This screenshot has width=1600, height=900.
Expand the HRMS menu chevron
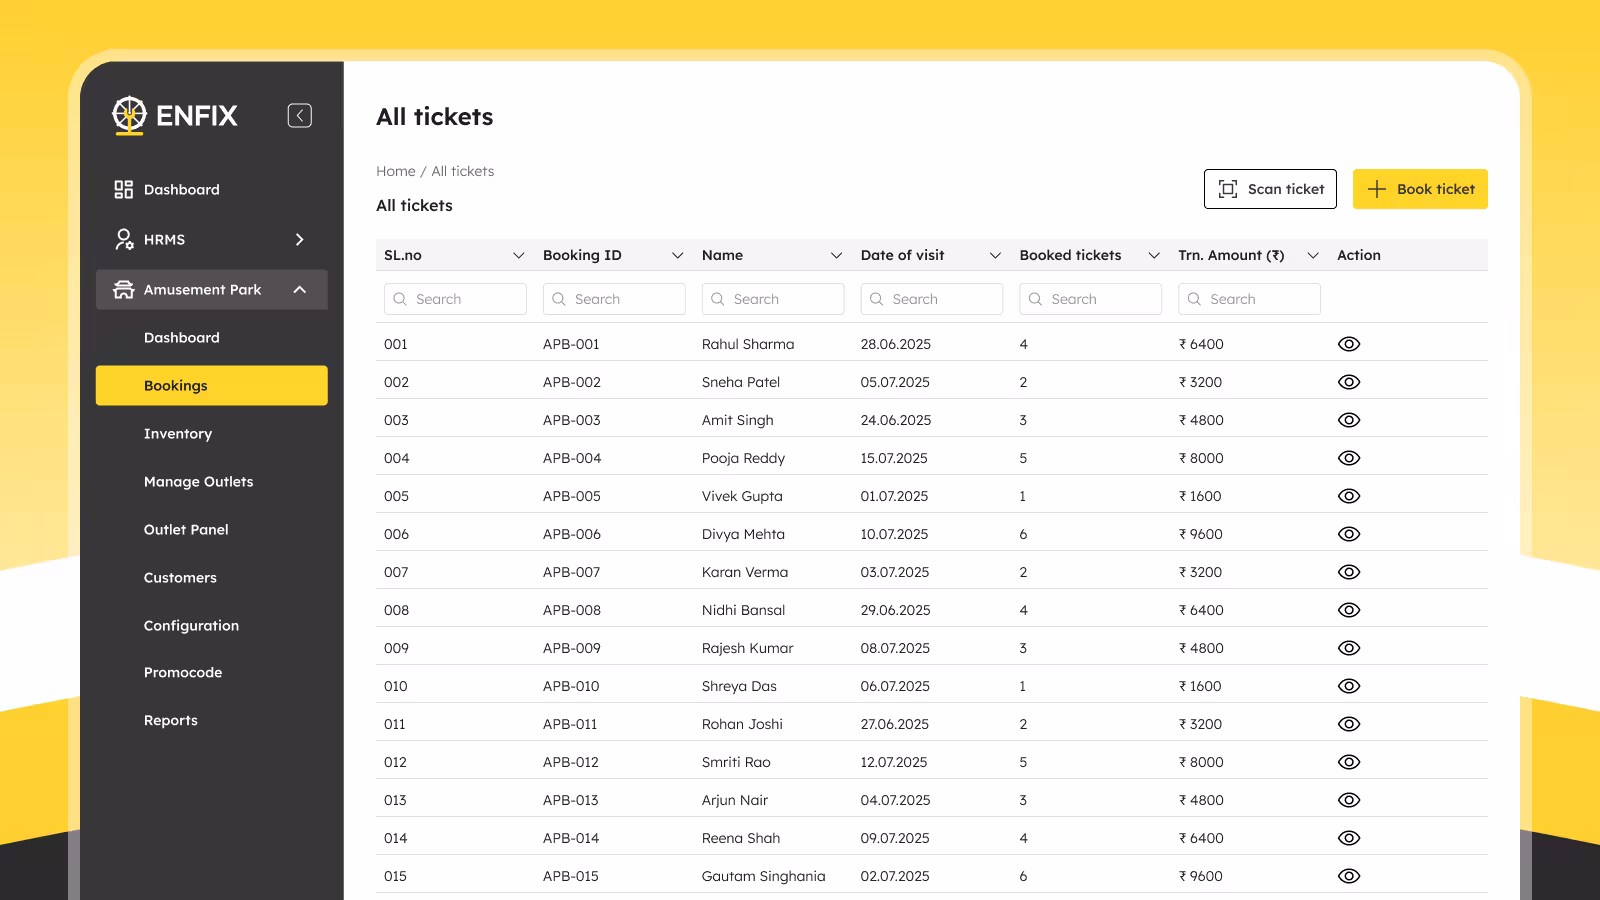click(x=299, y=239)
